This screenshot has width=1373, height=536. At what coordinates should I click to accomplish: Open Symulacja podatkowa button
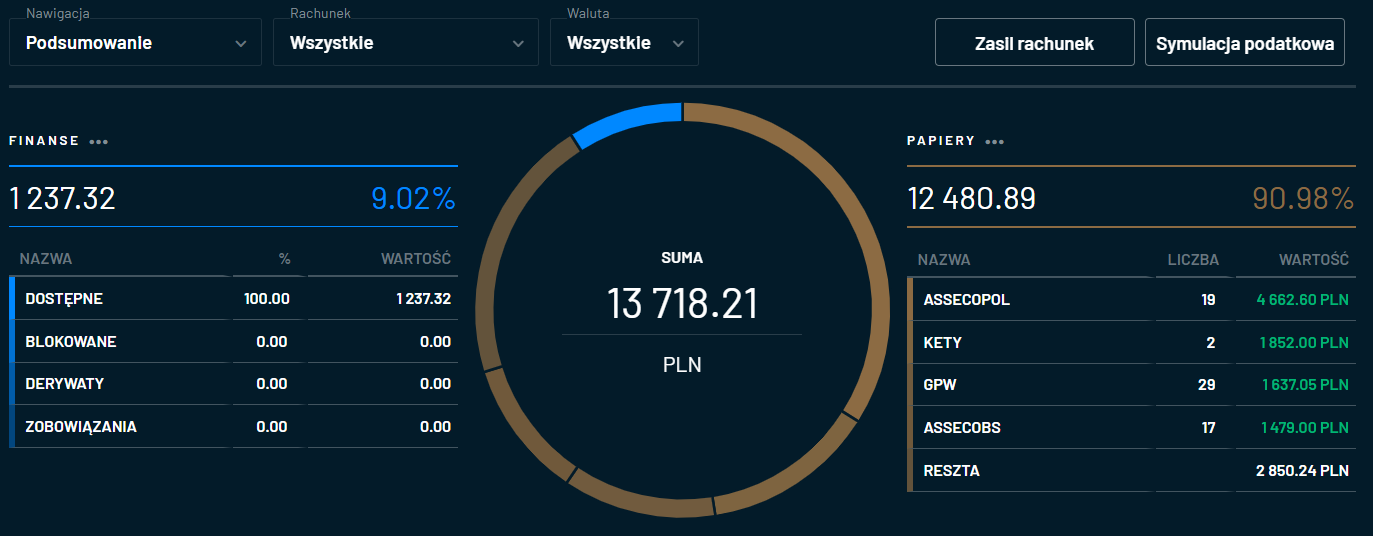point(1244,43)
